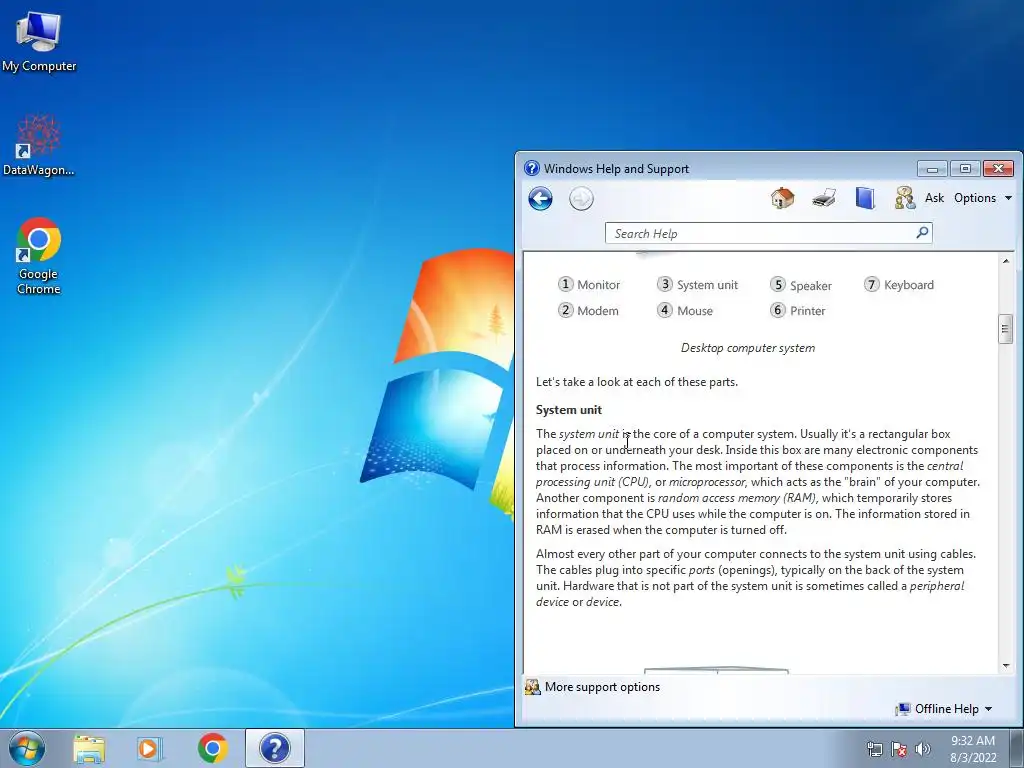Click the Keyboard legend label
The width and height of the screenshot is (1024, 768).
point(908,285)
